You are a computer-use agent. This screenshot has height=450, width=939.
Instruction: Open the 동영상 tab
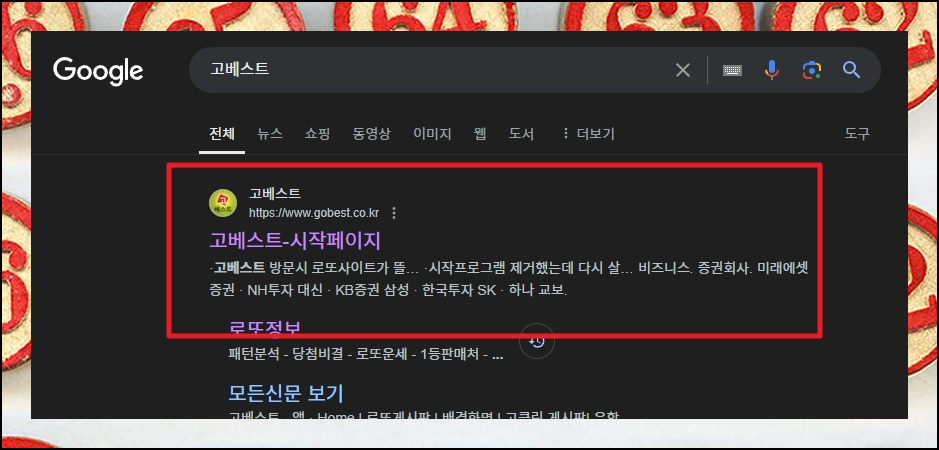pos(371,134)
